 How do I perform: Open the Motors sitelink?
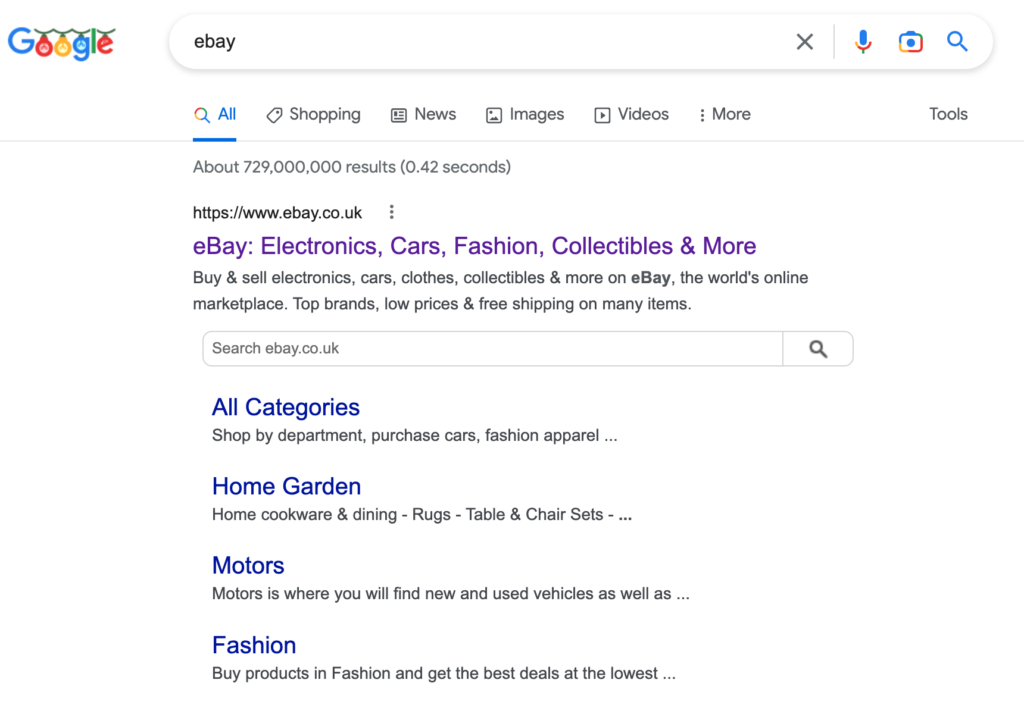pos(248,565)
